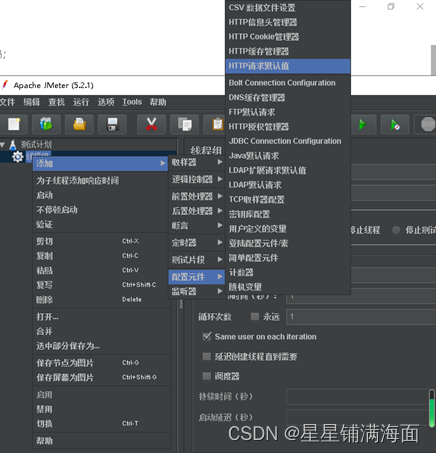Click Start no pauses icon

click(395, 125)
